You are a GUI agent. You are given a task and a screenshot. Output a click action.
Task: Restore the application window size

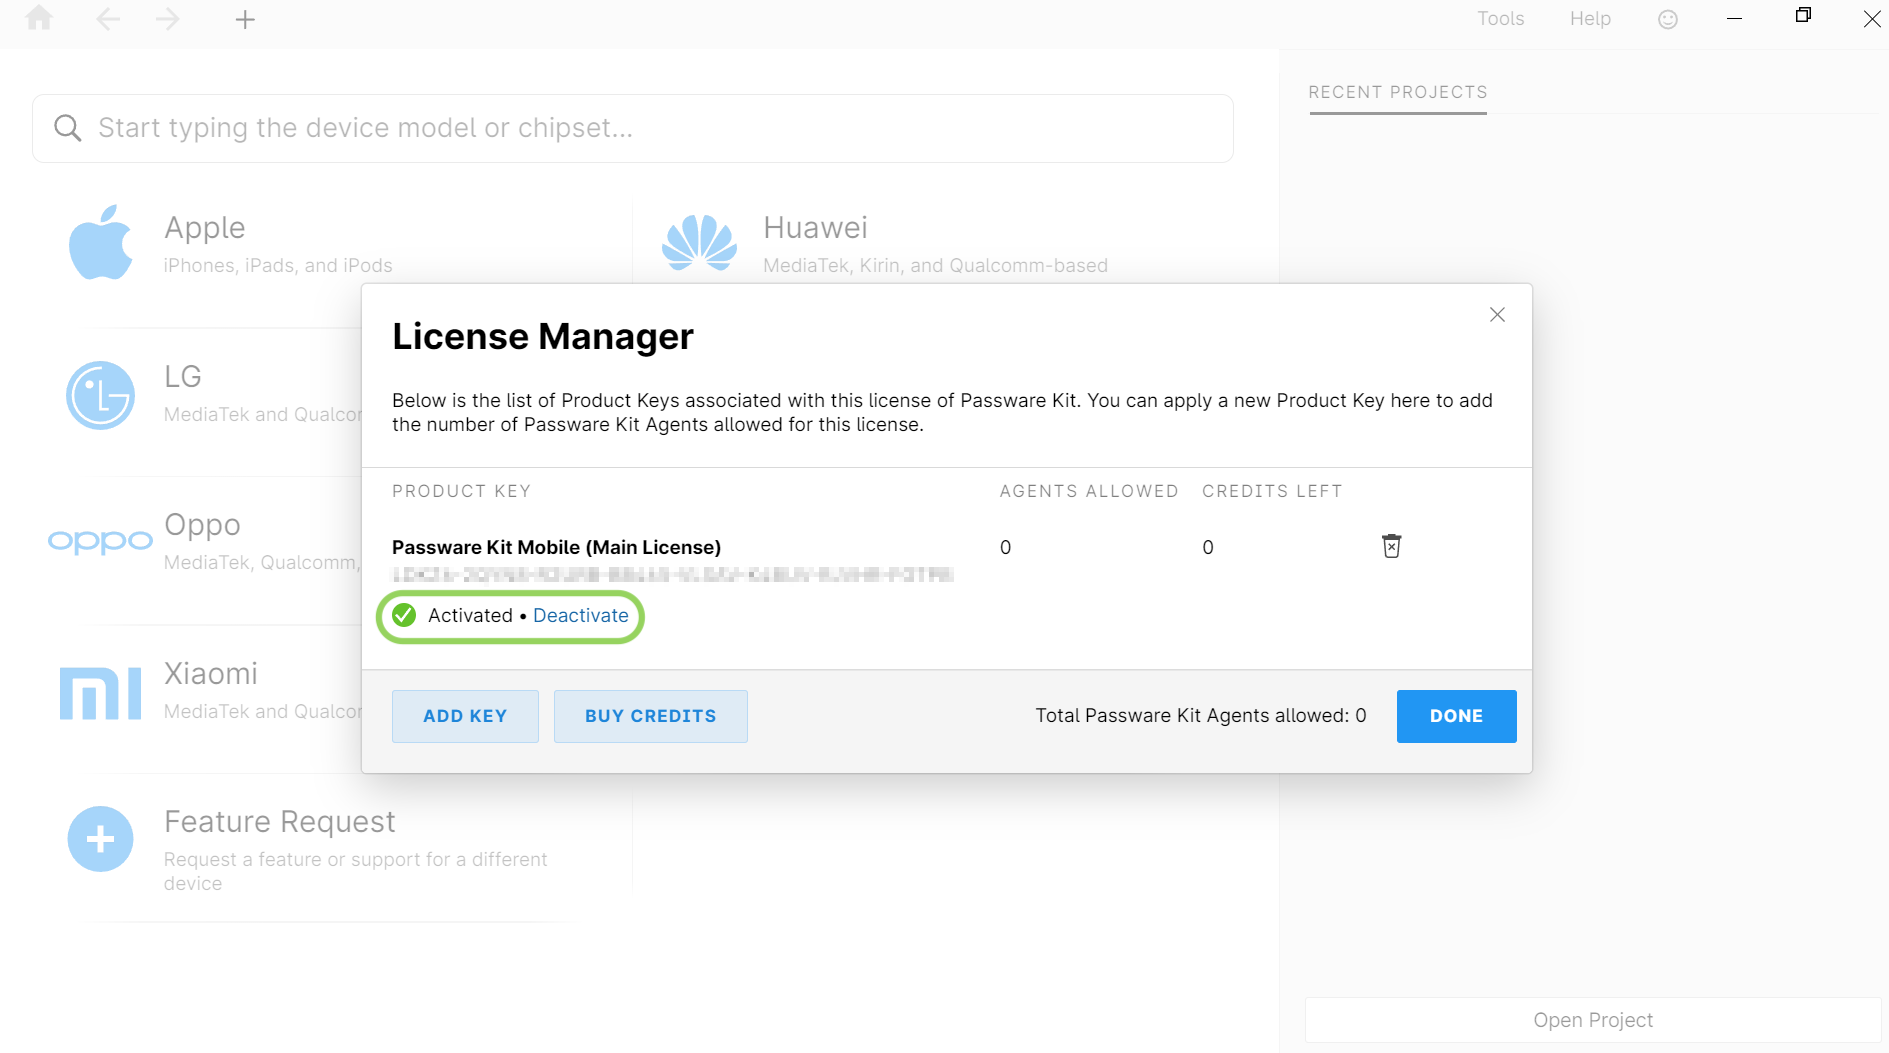1803,15
